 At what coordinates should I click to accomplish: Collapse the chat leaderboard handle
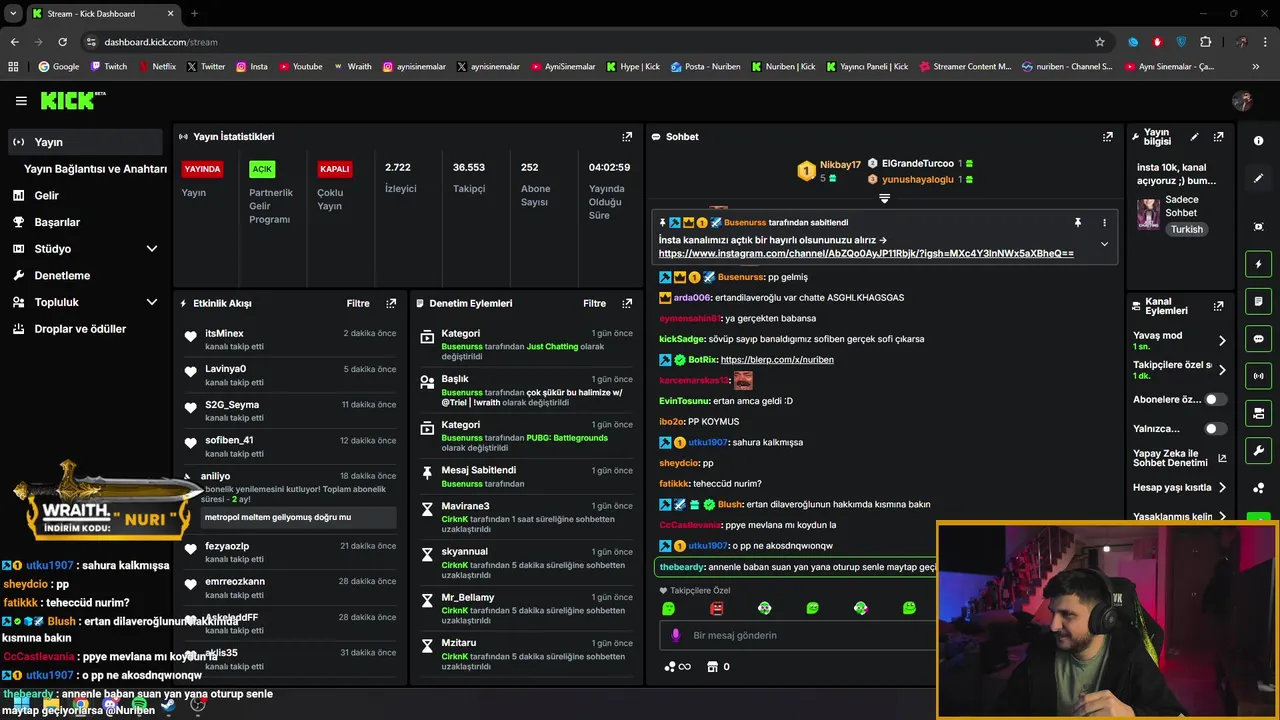click(x=884, y=199)
